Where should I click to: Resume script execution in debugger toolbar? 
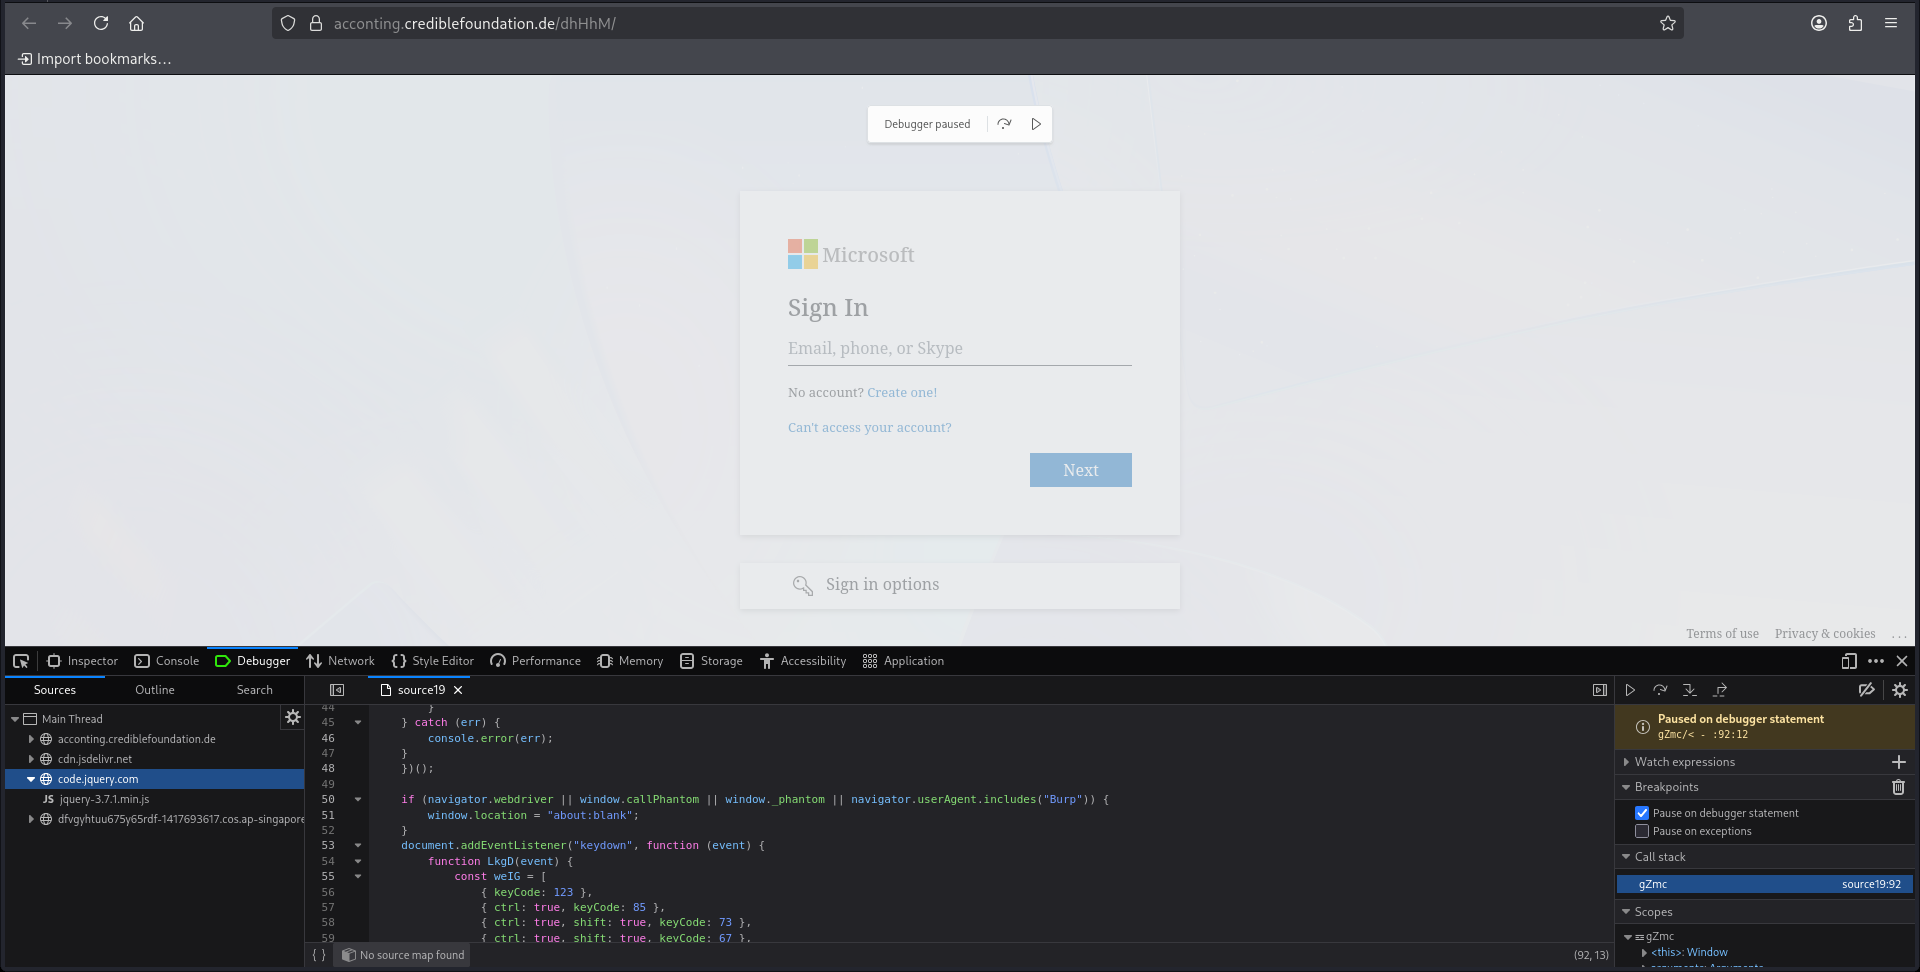(x=1630, y=690)
